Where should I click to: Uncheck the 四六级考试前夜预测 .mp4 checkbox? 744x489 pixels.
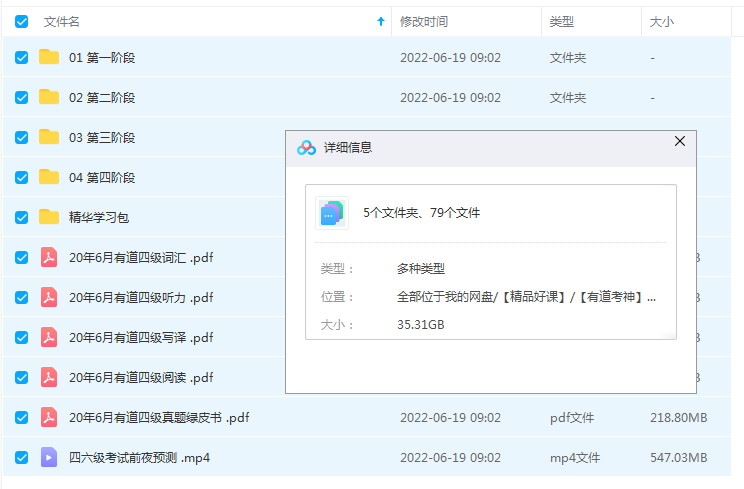coord(22,457)
